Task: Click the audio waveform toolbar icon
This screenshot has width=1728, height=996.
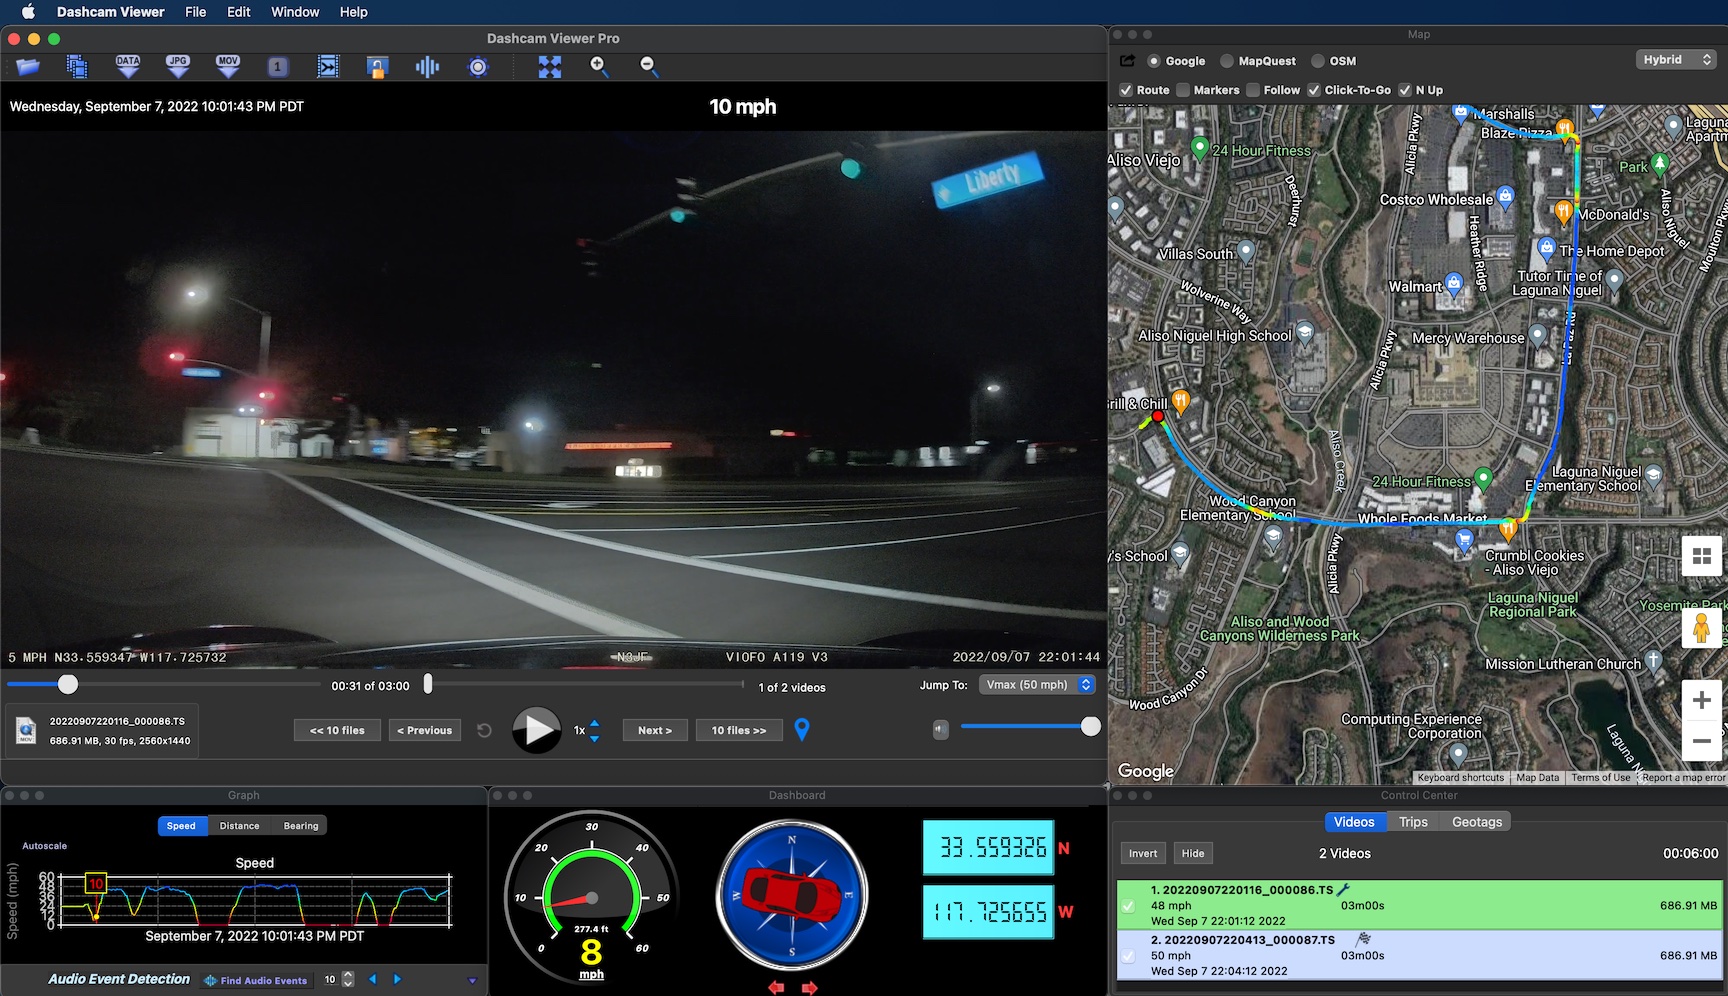Action: coord(427,67)
